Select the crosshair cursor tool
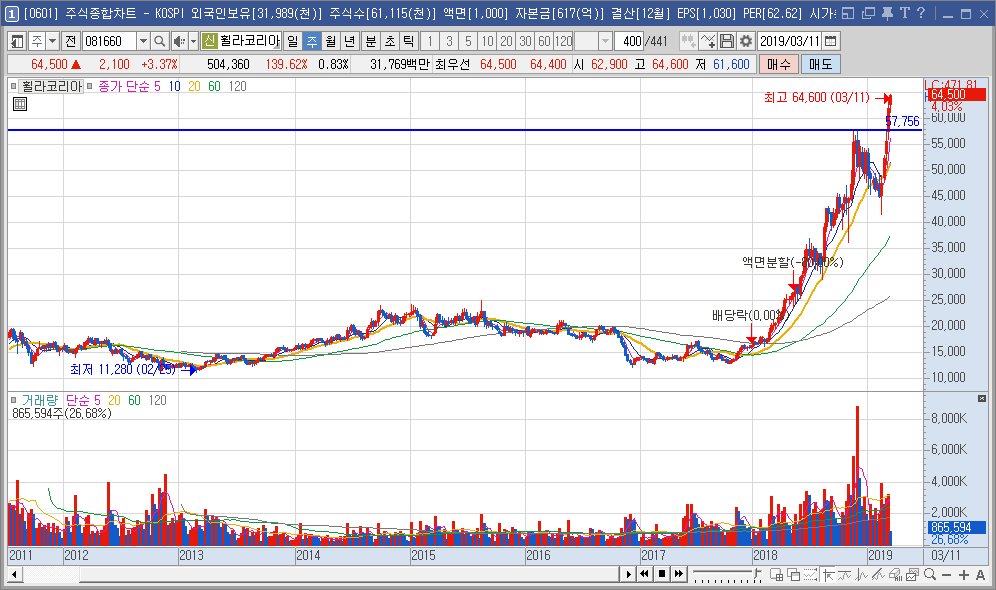This screenshot has width=996, height=590. pyautogui.click(x=828, y=574)
